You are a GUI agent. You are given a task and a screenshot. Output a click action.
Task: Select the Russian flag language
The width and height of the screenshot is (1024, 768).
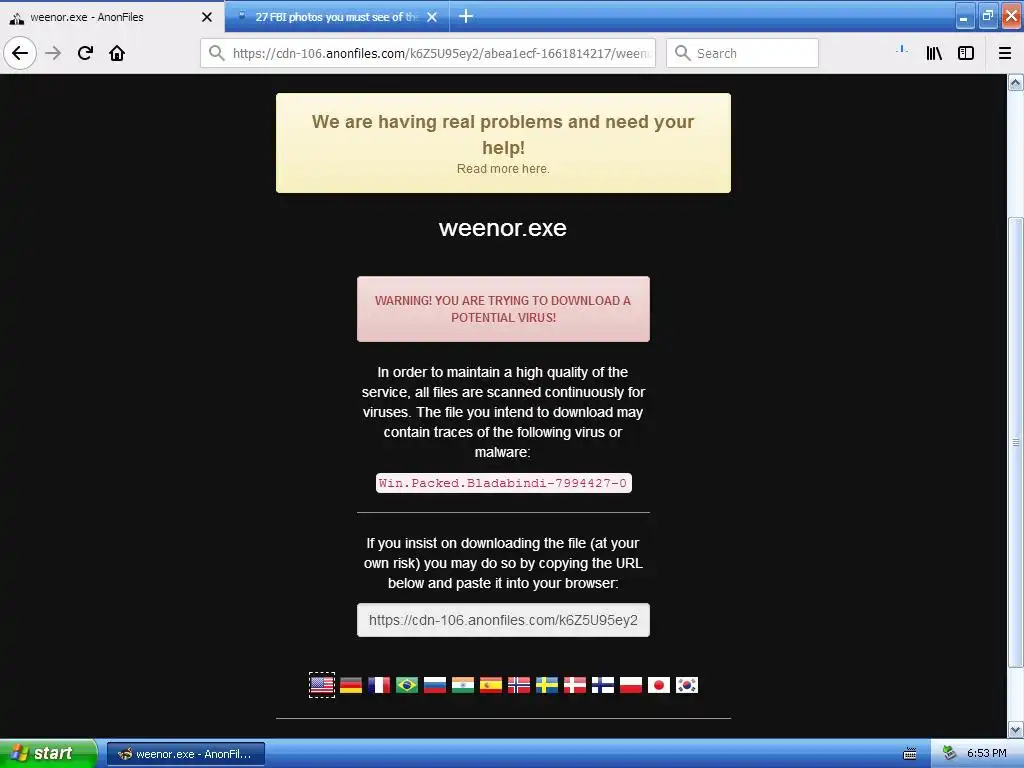click(435, 685)
